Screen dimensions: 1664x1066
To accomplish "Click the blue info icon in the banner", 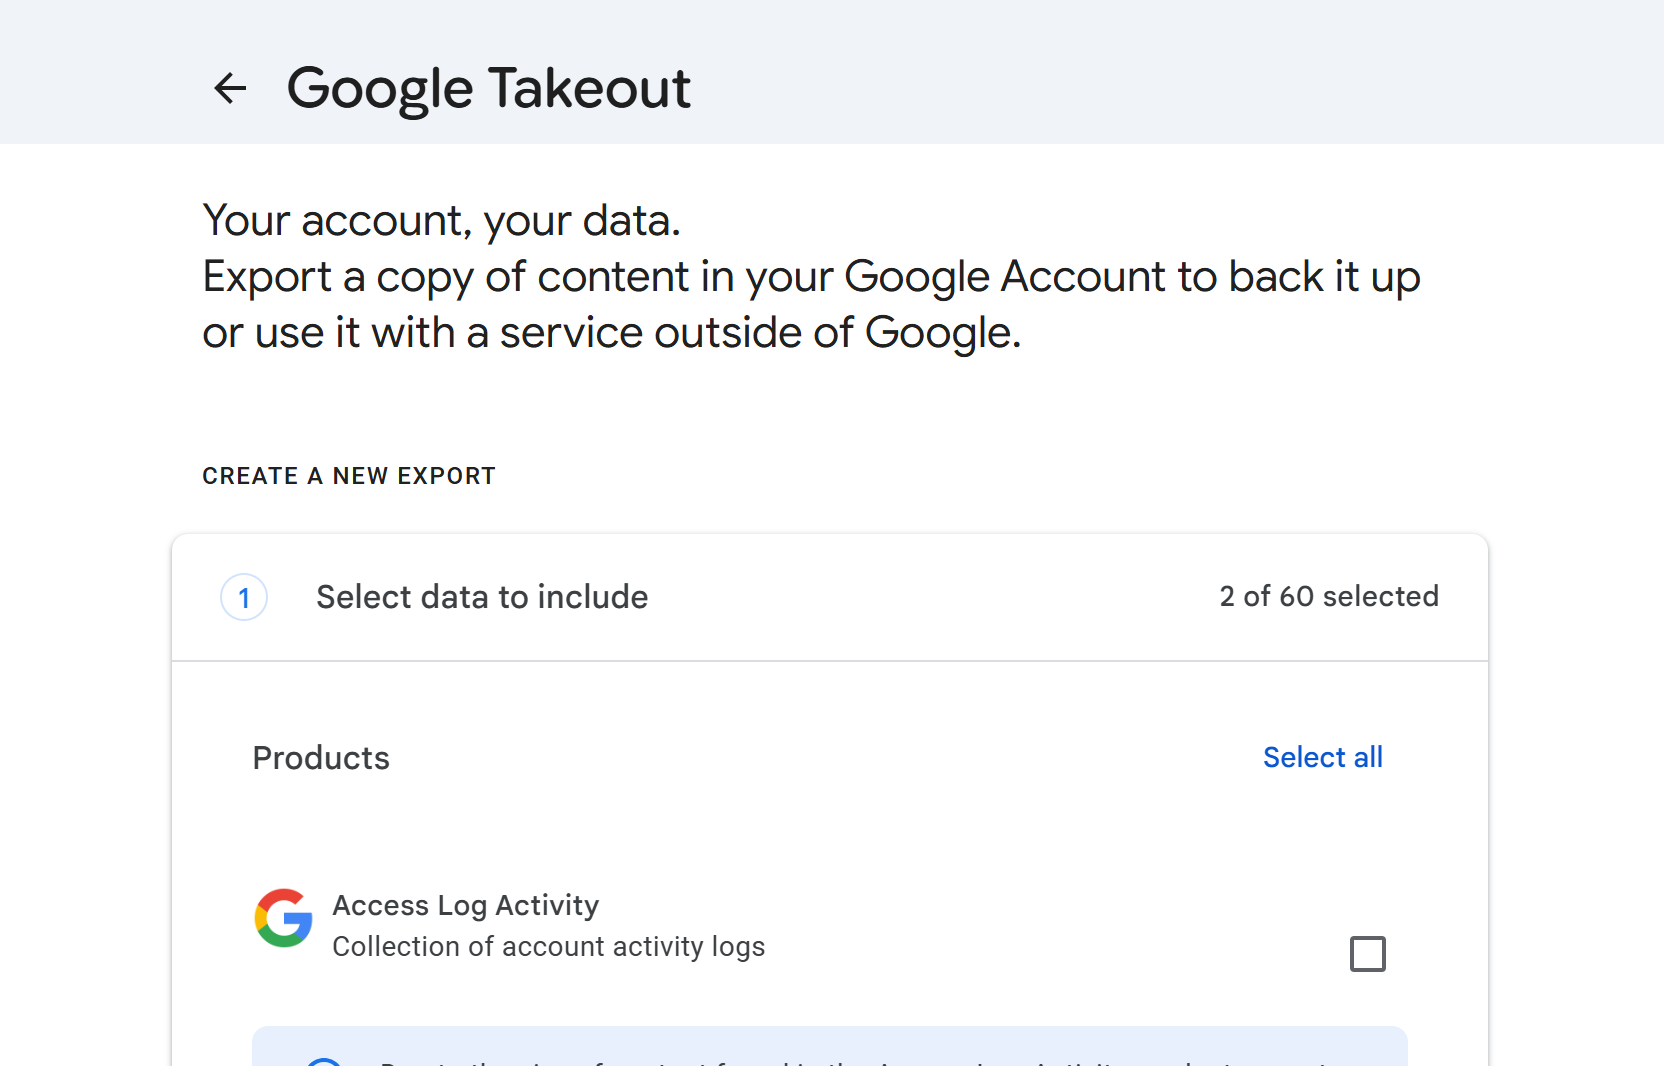I will 323,1062.
